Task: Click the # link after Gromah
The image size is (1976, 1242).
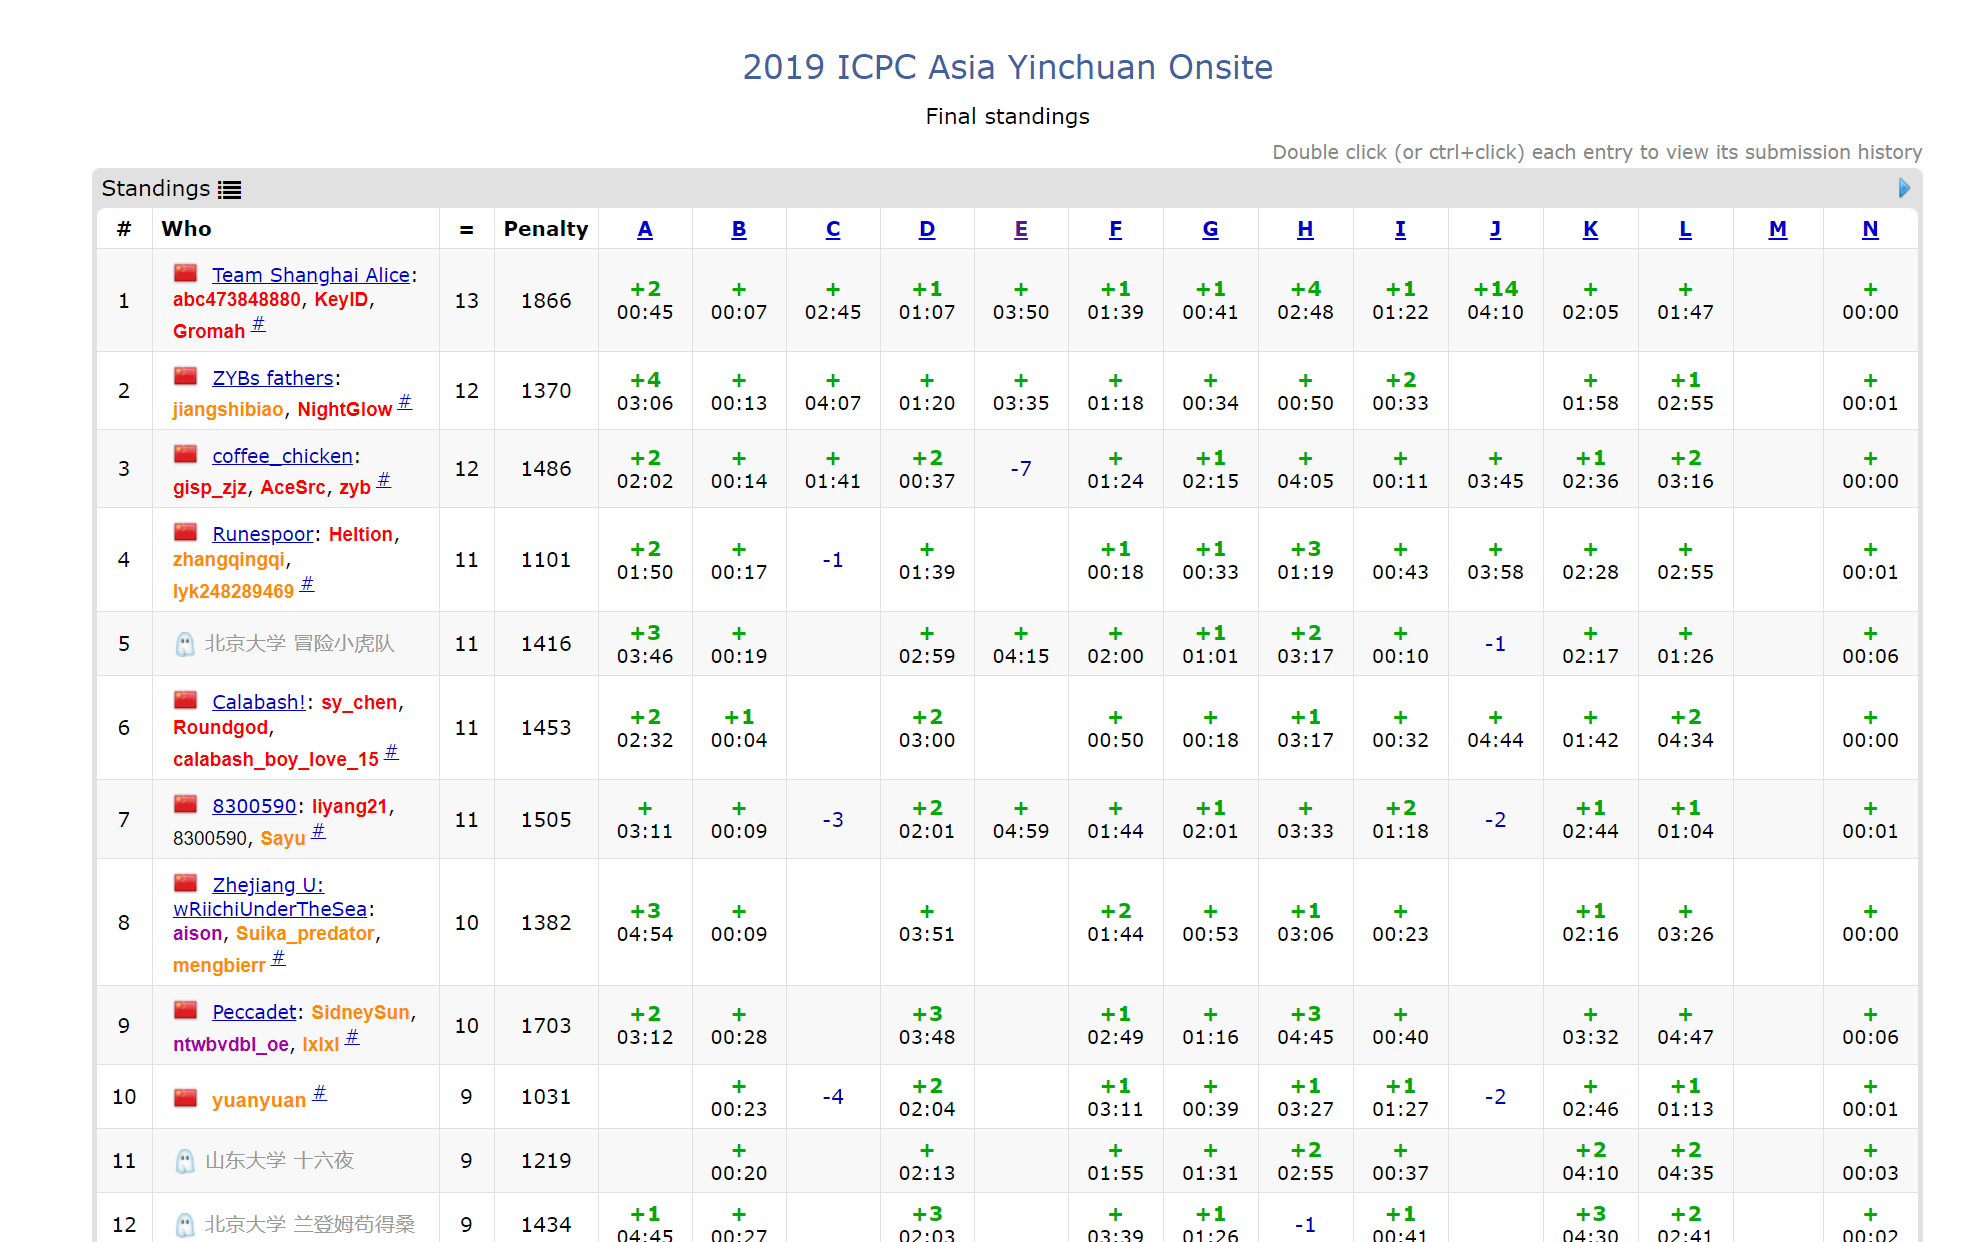Action: point(258,324)
